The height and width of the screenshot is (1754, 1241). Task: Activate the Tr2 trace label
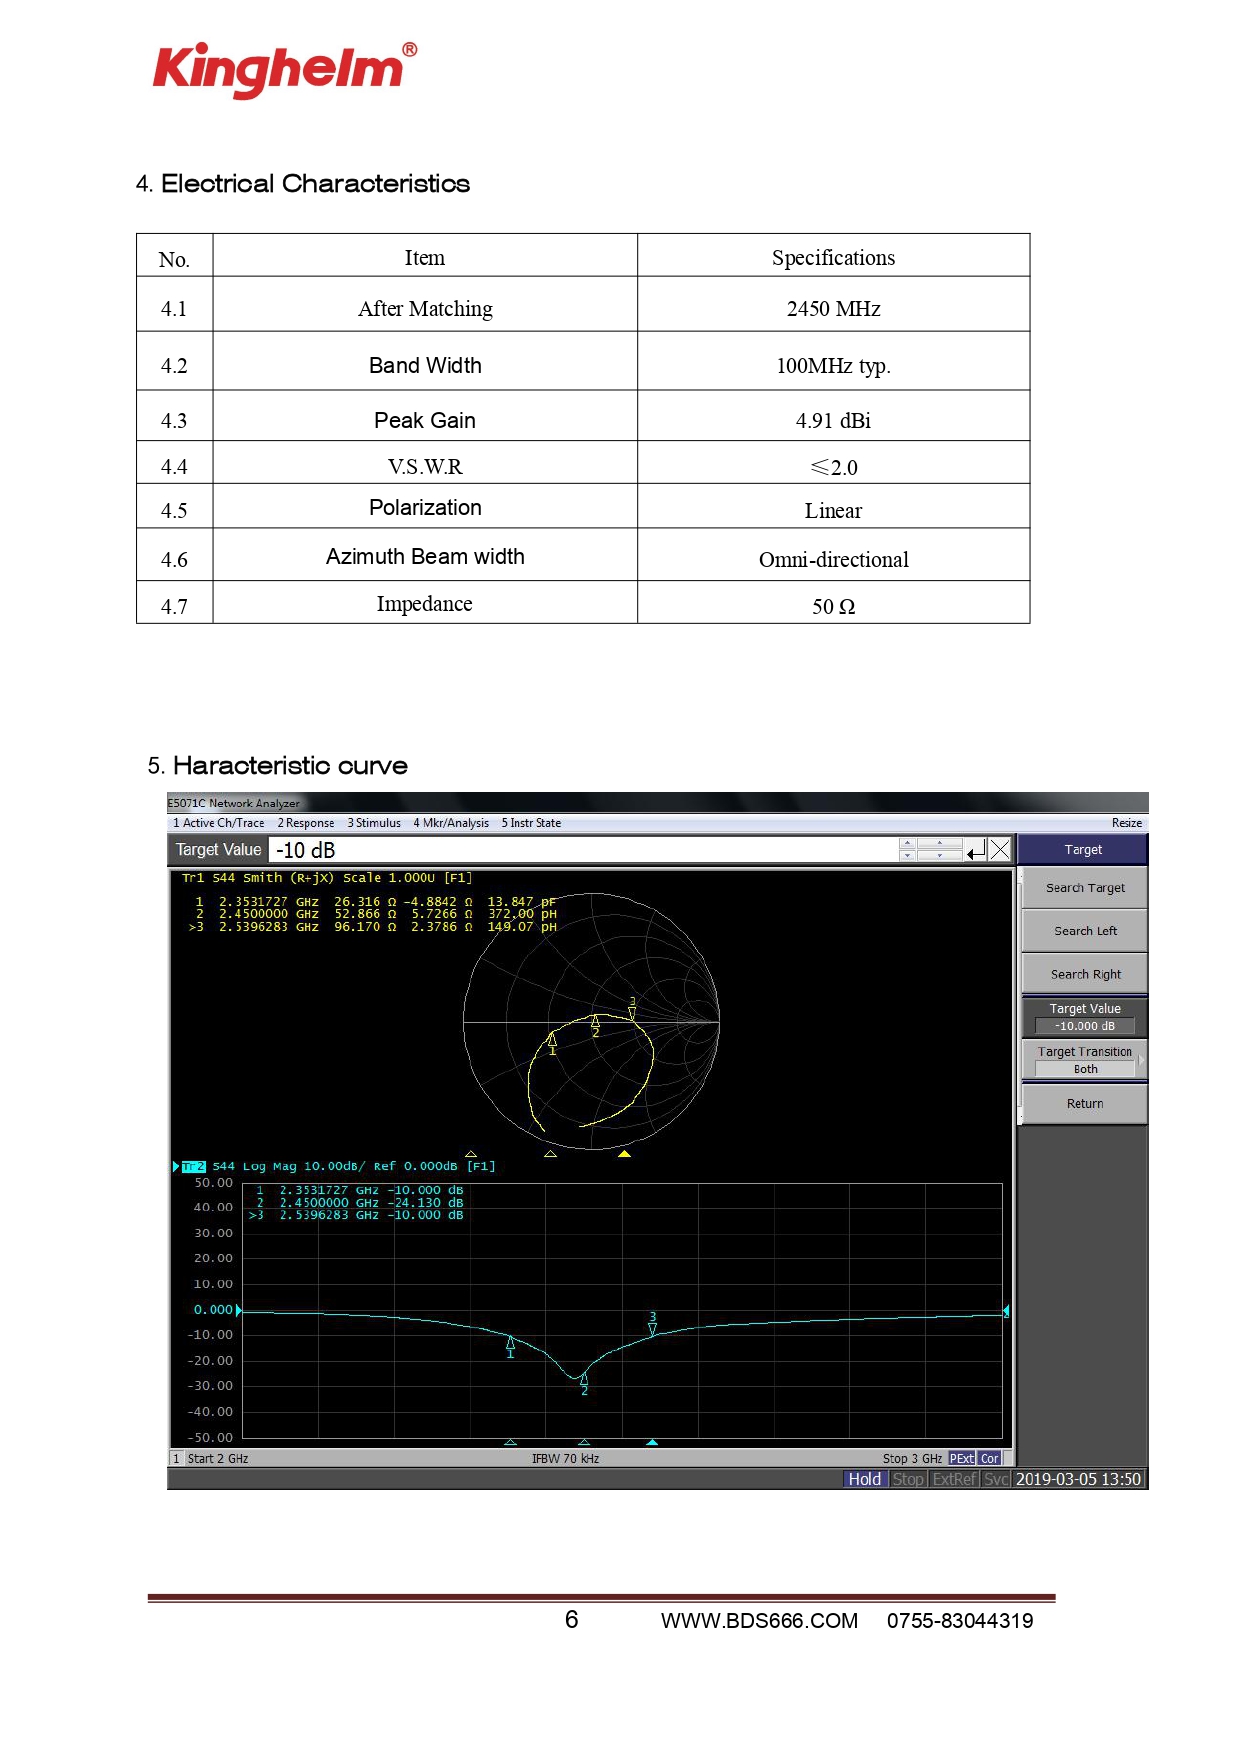(193, 1166)
